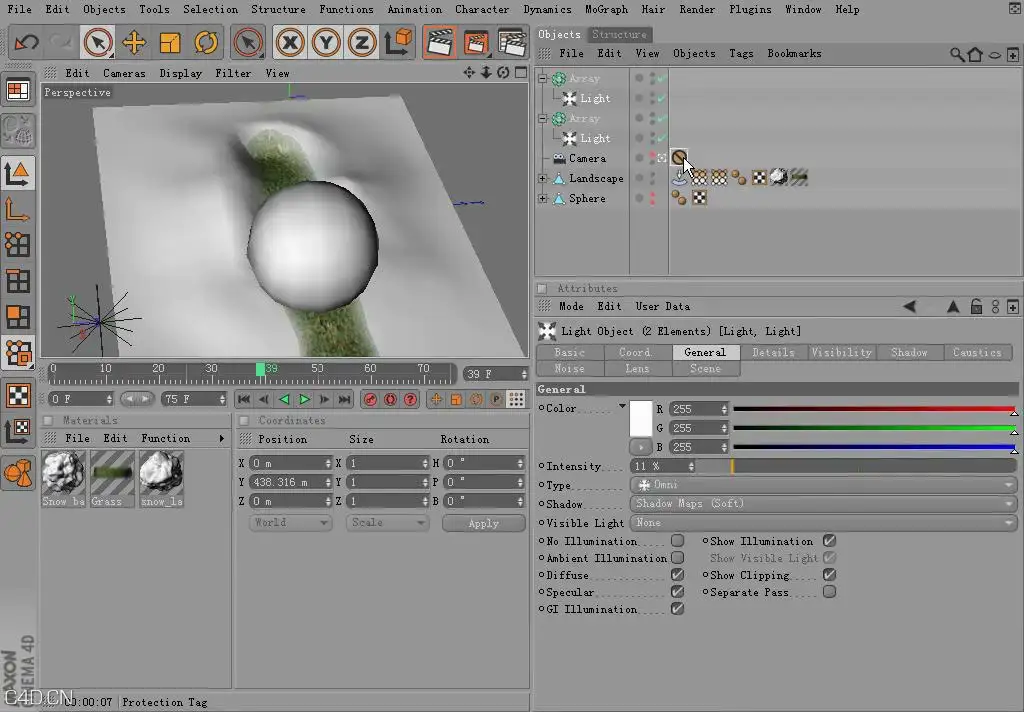Screen dimensions: 1024x712
Task: Expand the Landscape object in tree
Action: pos(542,178)
